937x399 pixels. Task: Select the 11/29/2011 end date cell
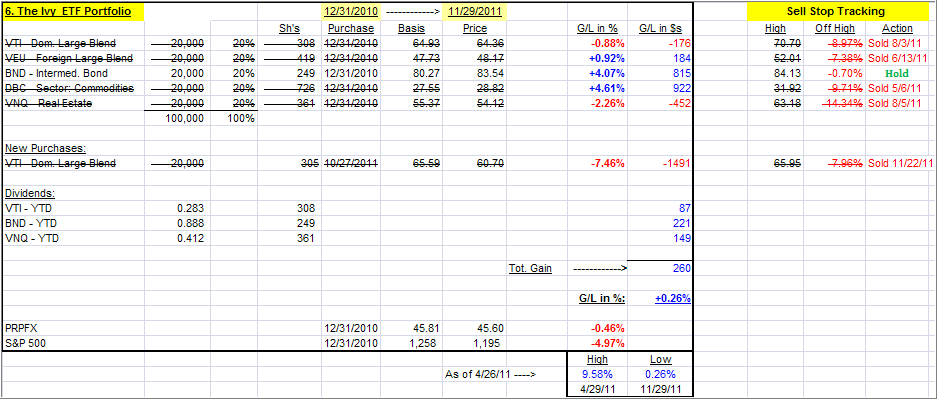[x=474, y=11]
